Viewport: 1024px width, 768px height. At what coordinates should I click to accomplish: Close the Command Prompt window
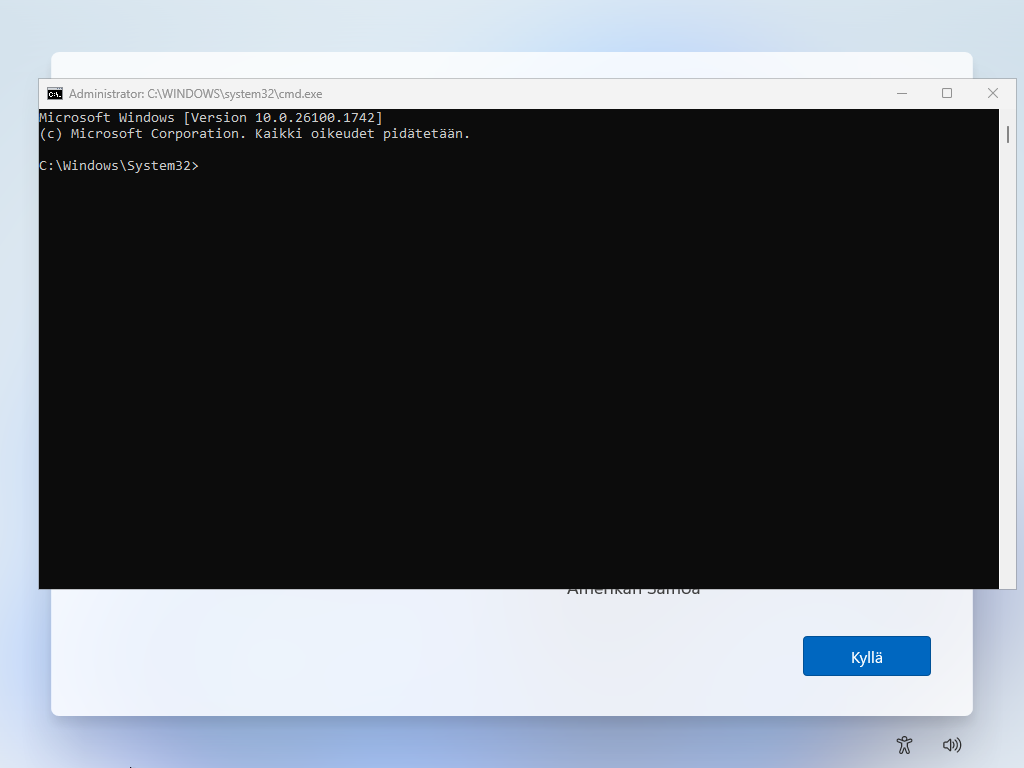[x=993, y=94]
